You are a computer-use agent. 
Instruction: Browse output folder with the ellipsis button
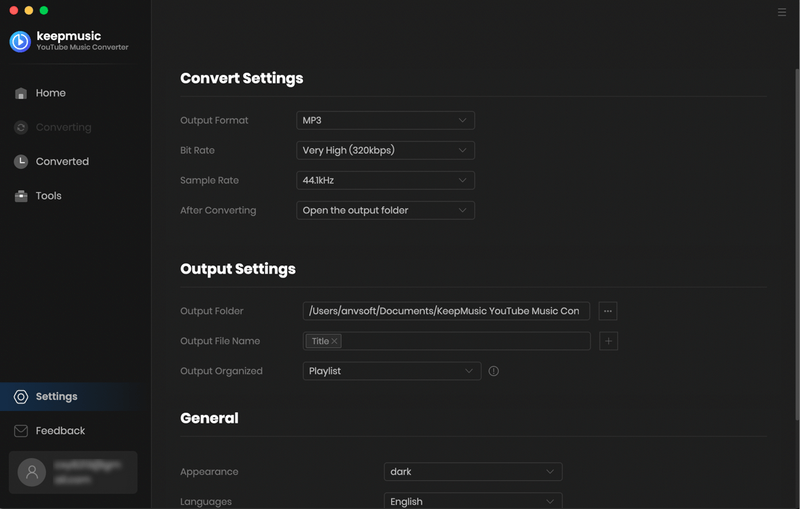coord(608,311)
